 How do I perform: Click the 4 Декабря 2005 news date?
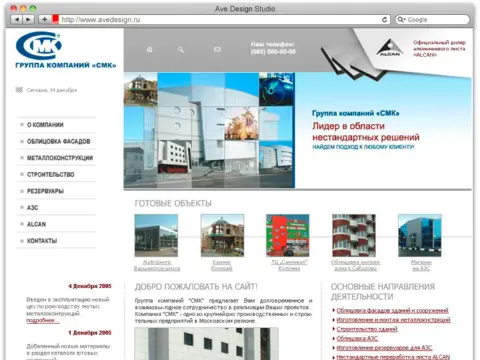[x=90, y=286]
